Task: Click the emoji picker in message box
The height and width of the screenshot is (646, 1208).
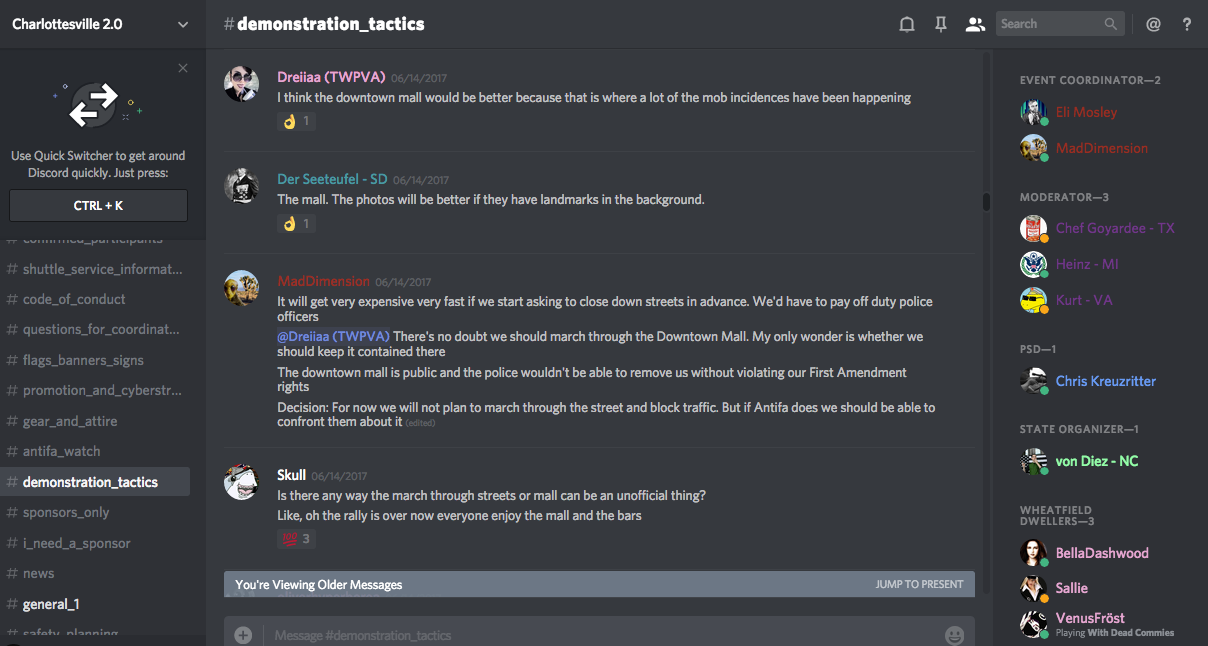Action: tap(954, 635)
